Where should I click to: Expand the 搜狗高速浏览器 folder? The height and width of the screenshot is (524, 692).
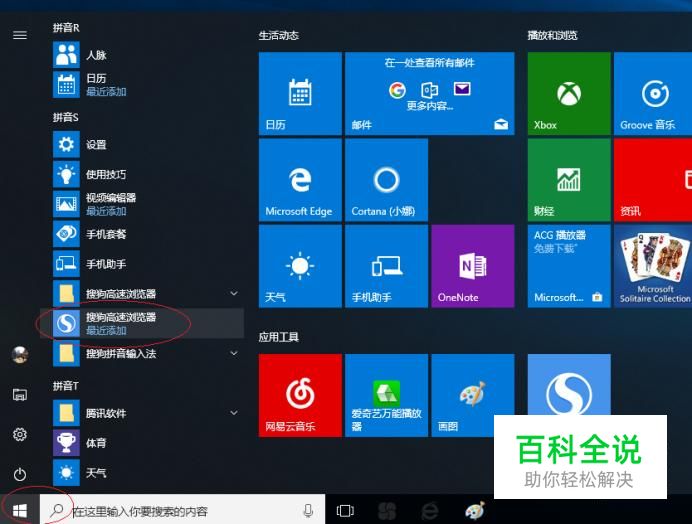click(141, 294)
